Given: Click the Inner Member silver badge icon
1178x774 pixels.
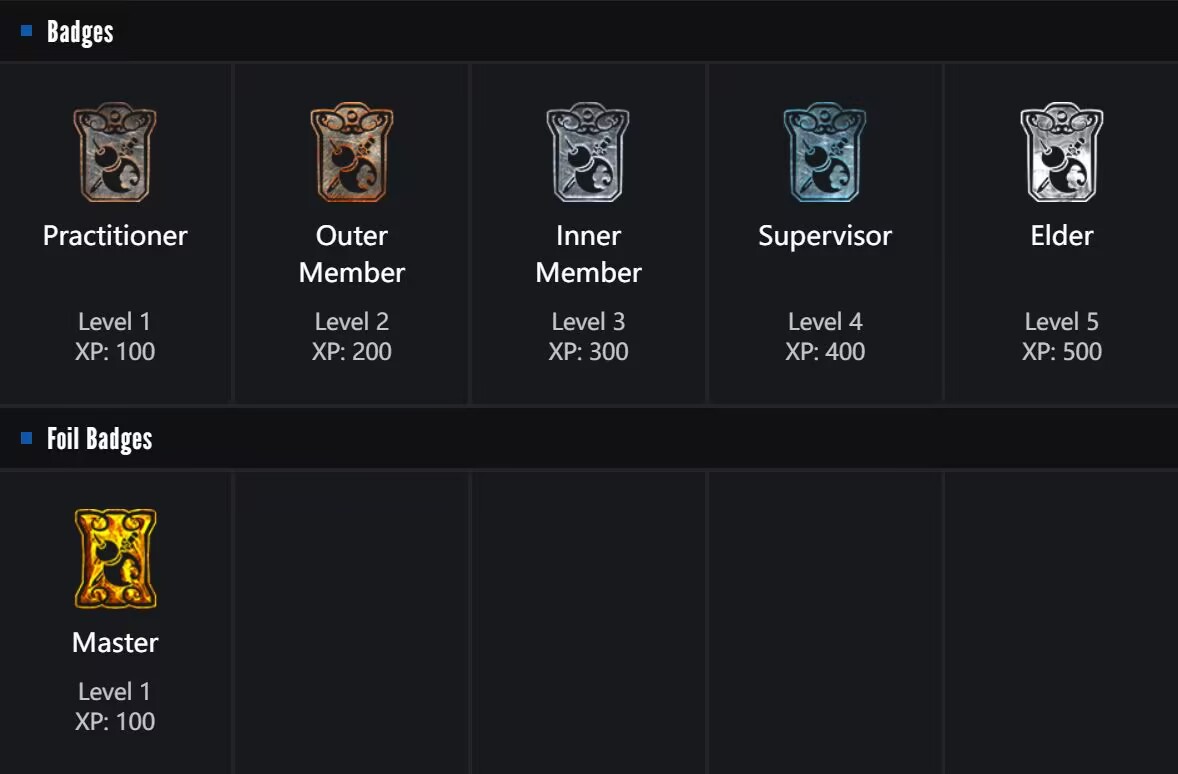Looking at the screenshot, I should coord(588,153).
